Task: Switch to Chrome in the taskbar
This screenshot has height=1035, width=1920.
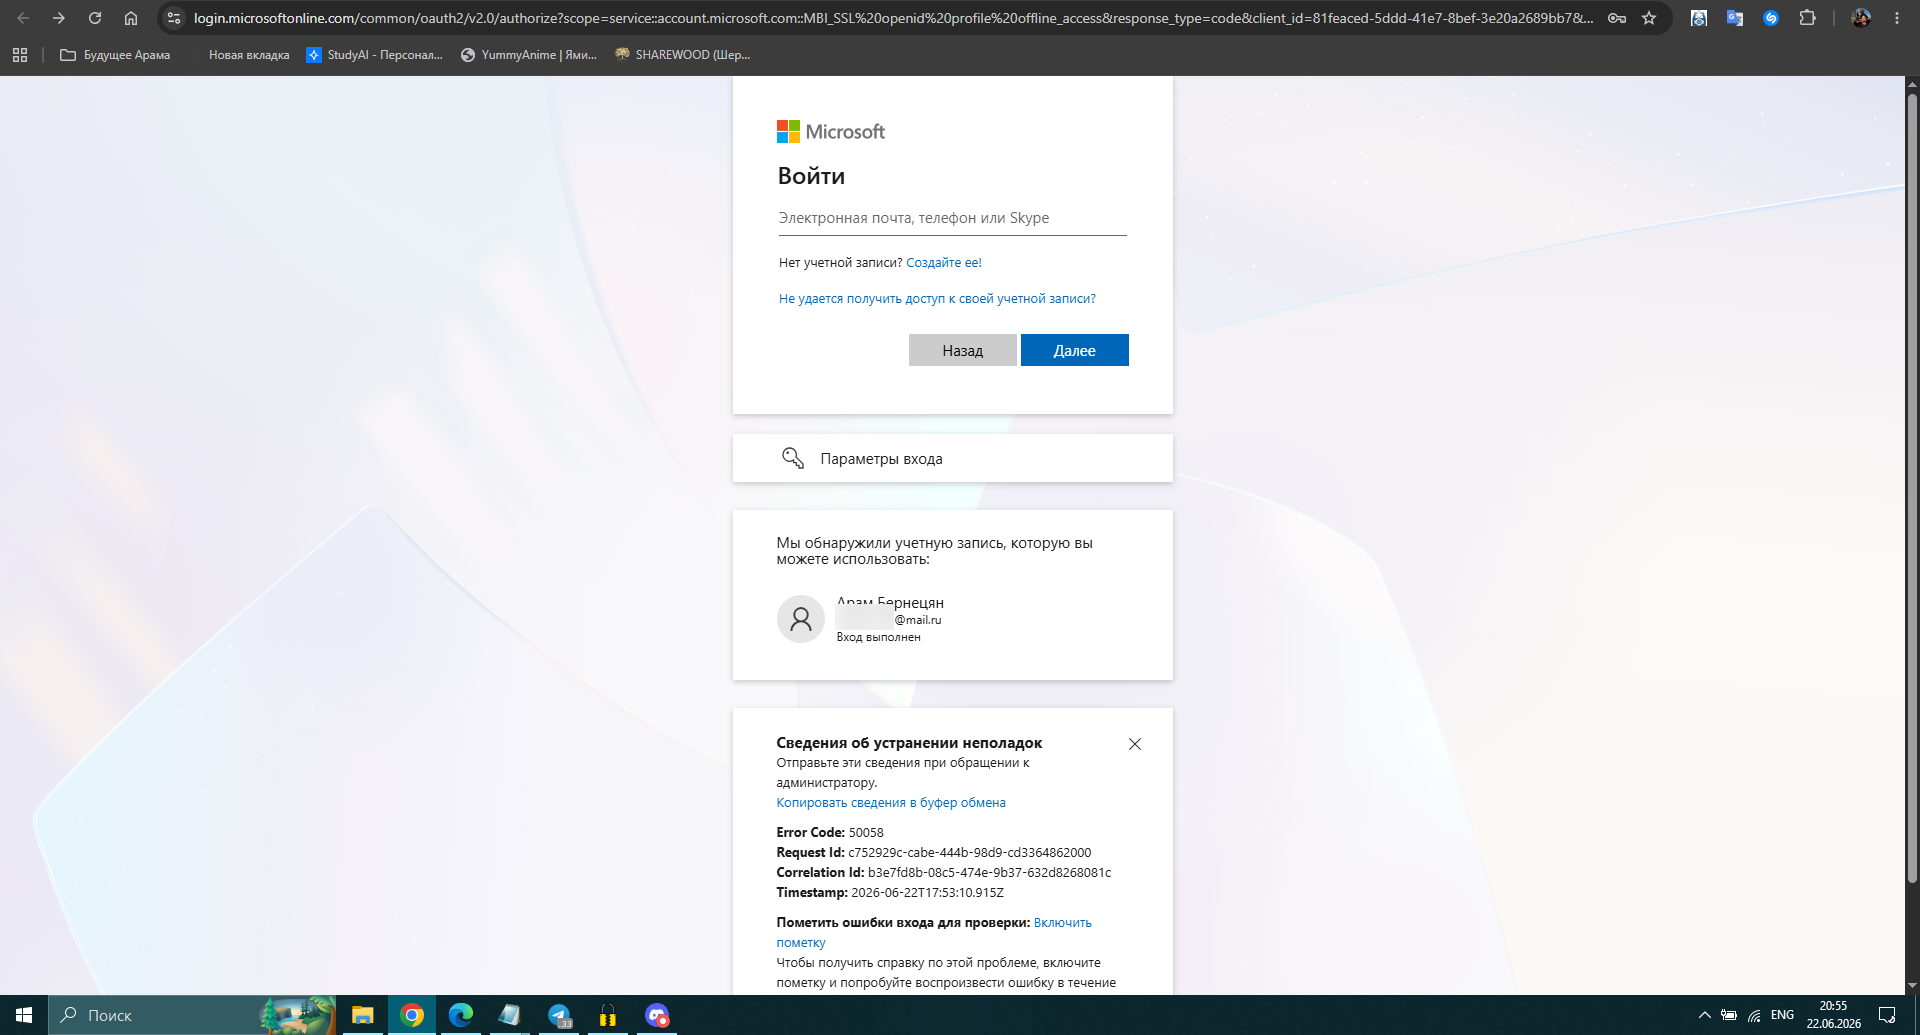Action: (x=412, y=1015)
